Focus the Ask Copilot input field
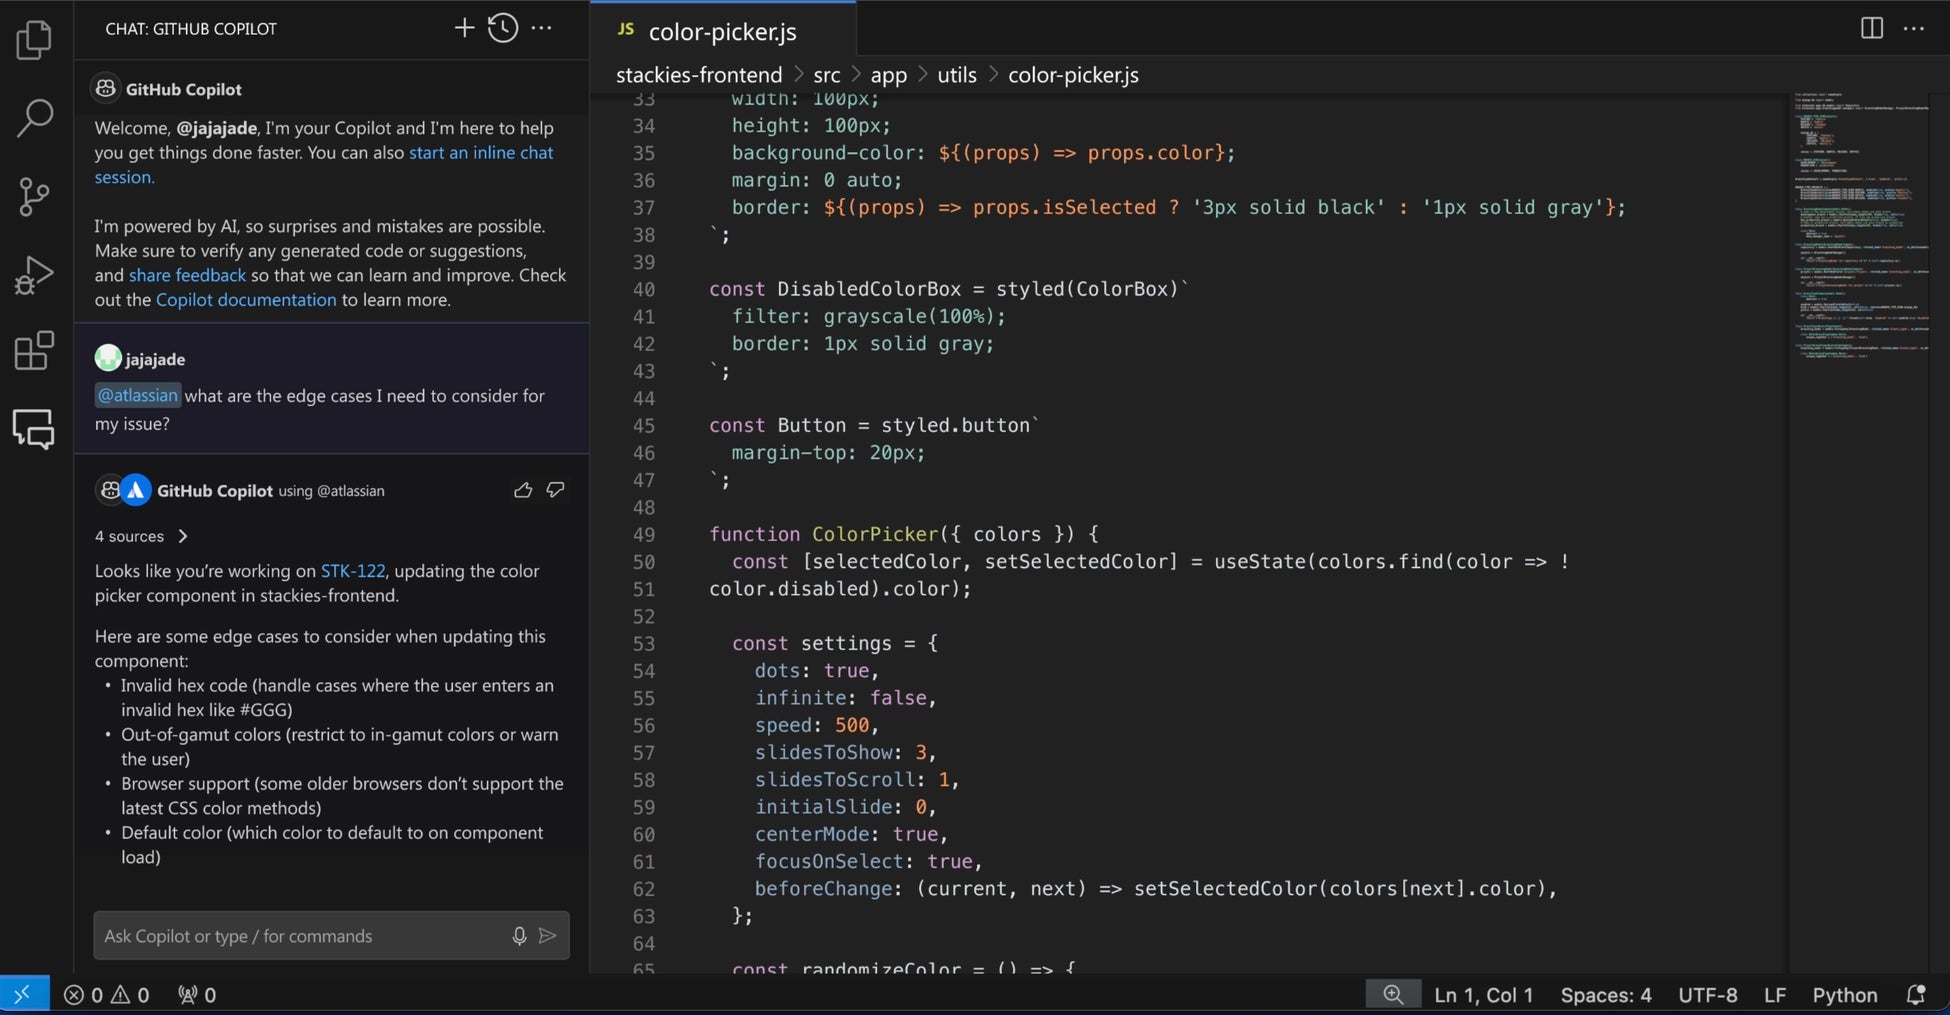Image resolution: width=1950 pixels, height=1015 pixels. (300, 936)
